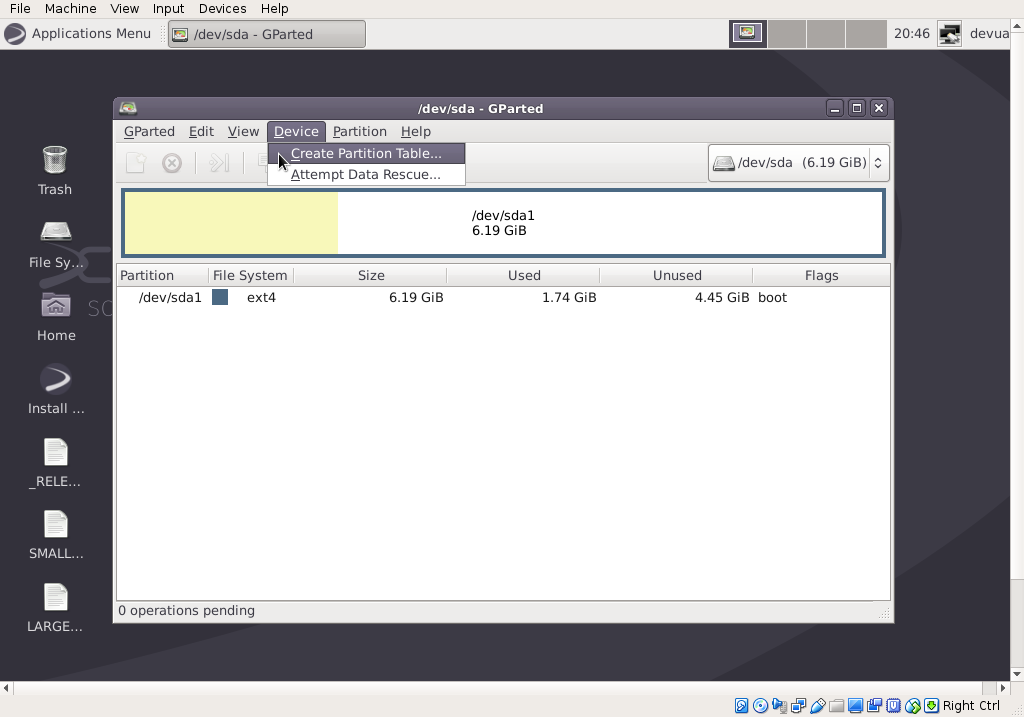Open the GParted menu

pyautogui.click(x=150, y=131)
